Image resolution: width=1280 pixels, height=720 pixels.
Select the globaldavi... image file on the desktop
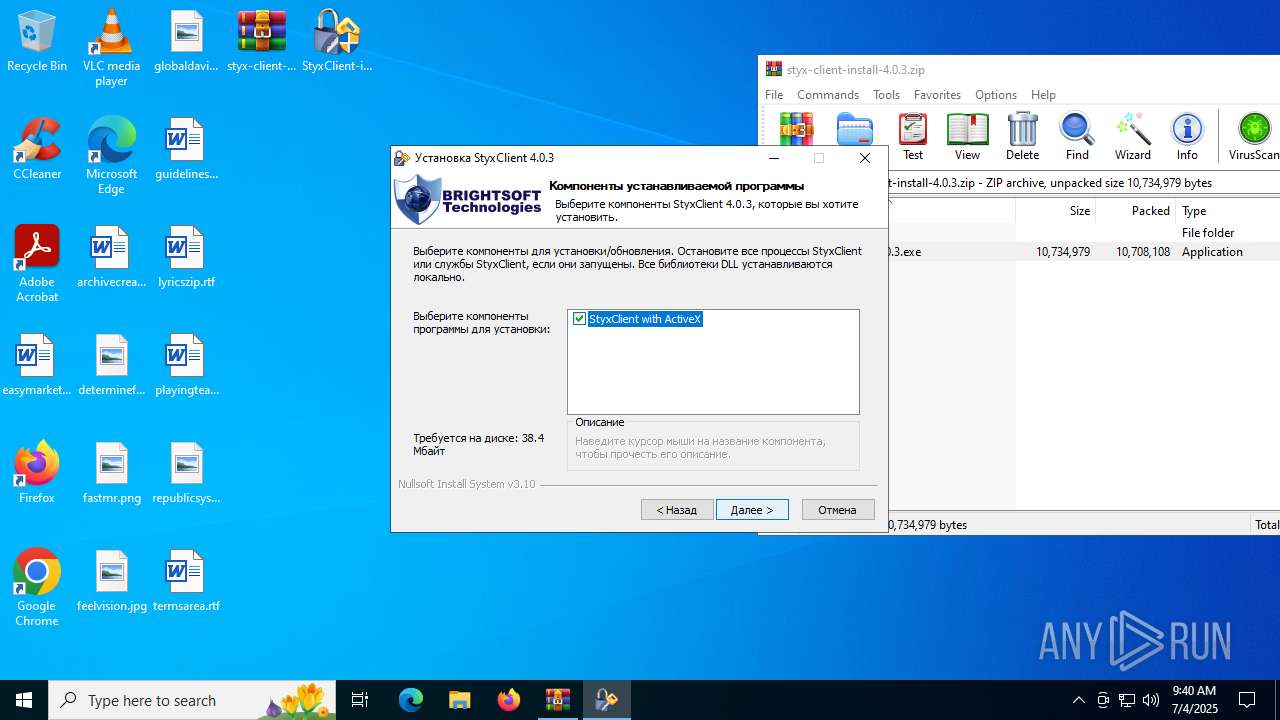186,42
